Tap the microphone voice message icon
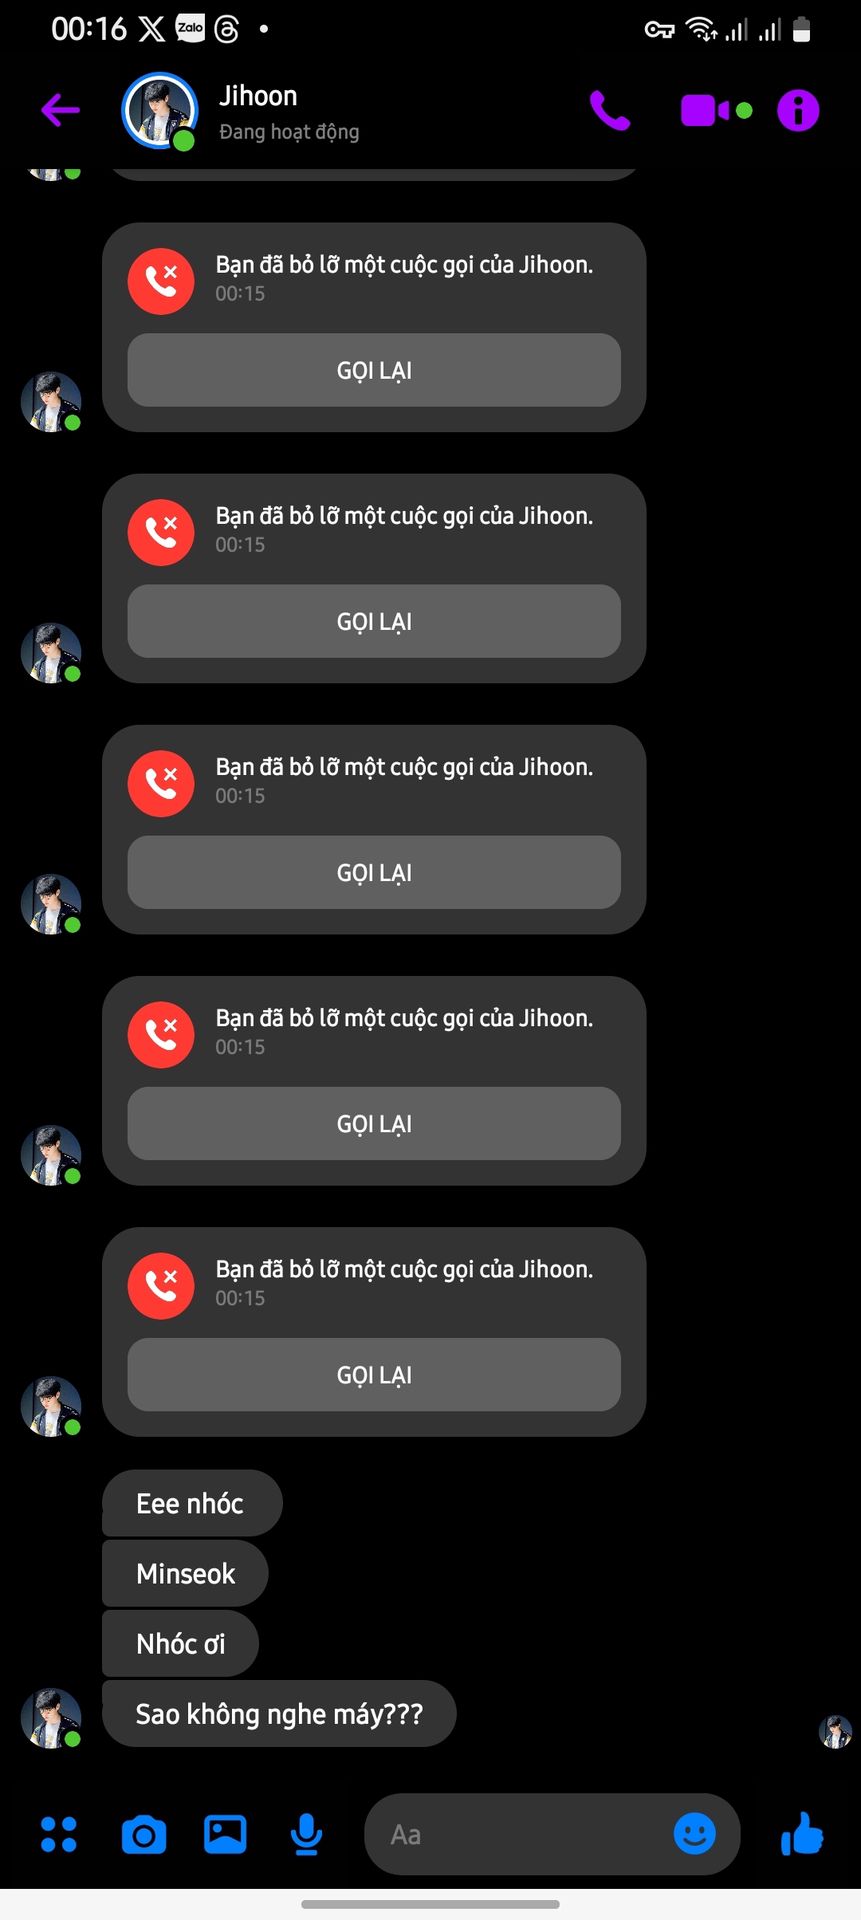Screen dimensions: 861x1920 click(x=306, y=1834)
